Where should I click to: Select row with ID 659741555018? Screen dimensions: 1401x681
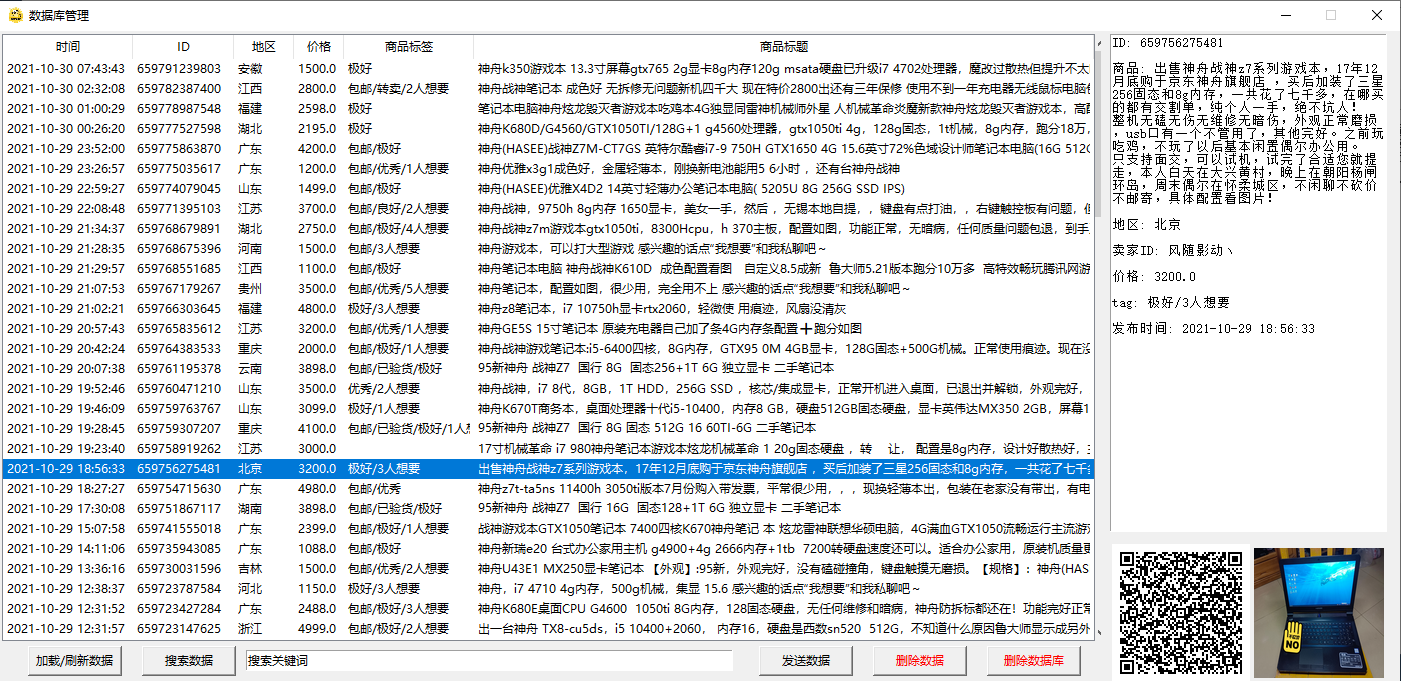pos(548,529)
